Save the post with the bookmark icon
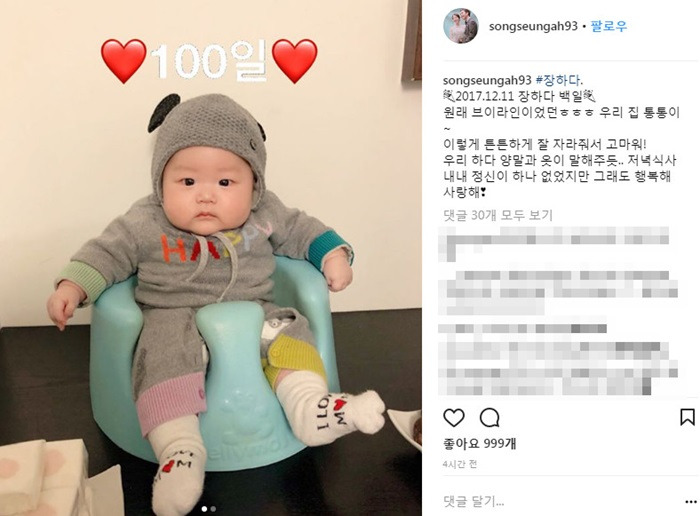 [687, 417]
